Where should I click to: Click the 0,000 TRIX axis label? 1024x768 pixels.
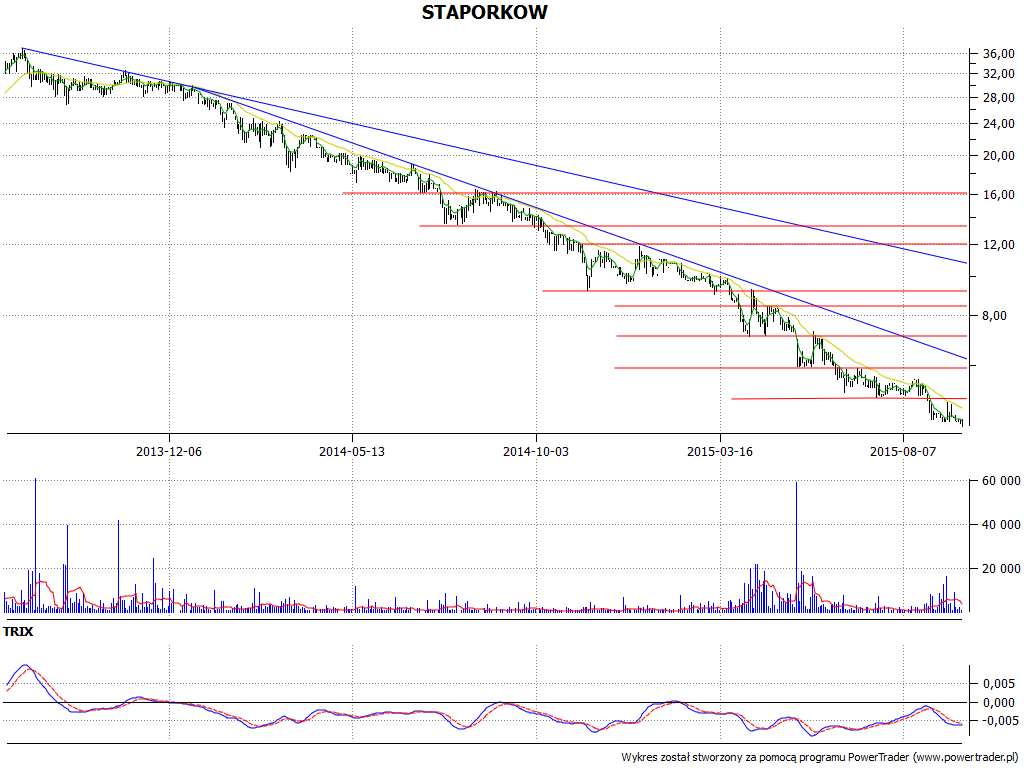coord(999,703)
